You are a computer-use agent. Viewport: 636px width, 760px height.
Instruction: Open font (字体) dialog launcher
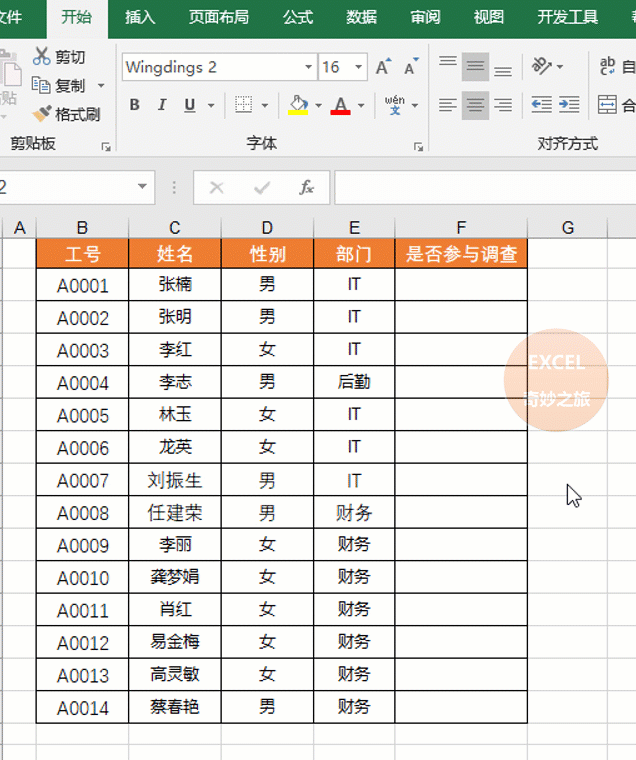[418, 147]
